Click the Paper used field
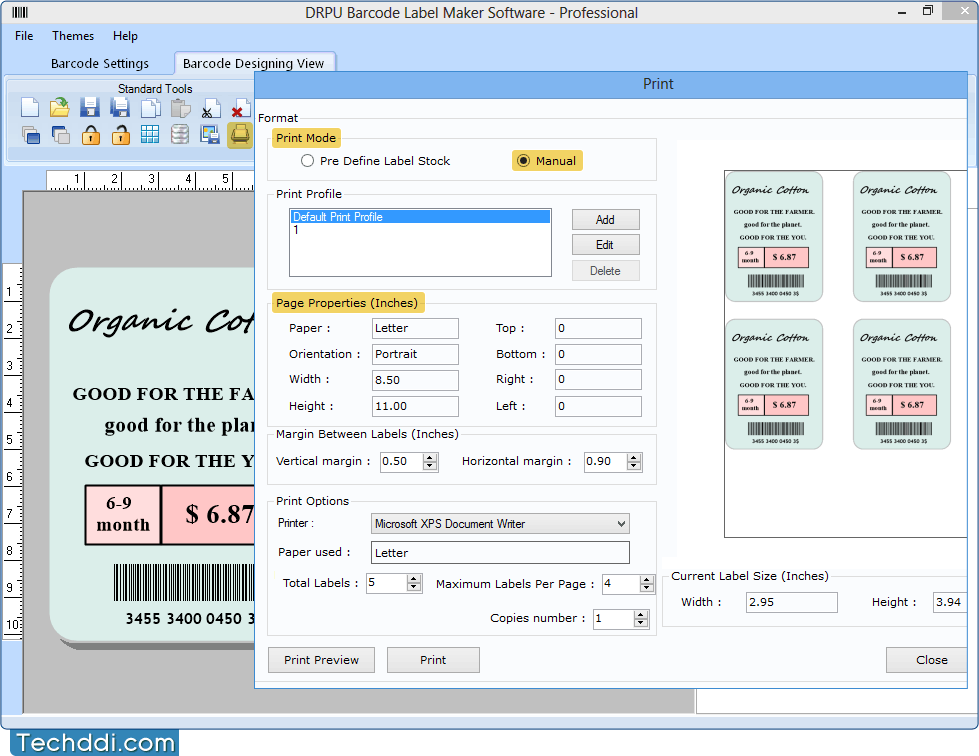 [500, 552]
